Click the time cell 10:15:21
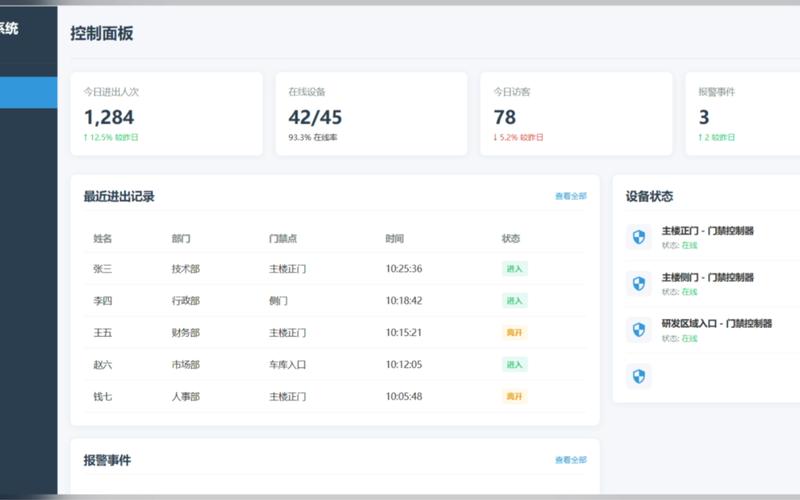This screenshot has width=800, height=500. (x=404, y=333)
